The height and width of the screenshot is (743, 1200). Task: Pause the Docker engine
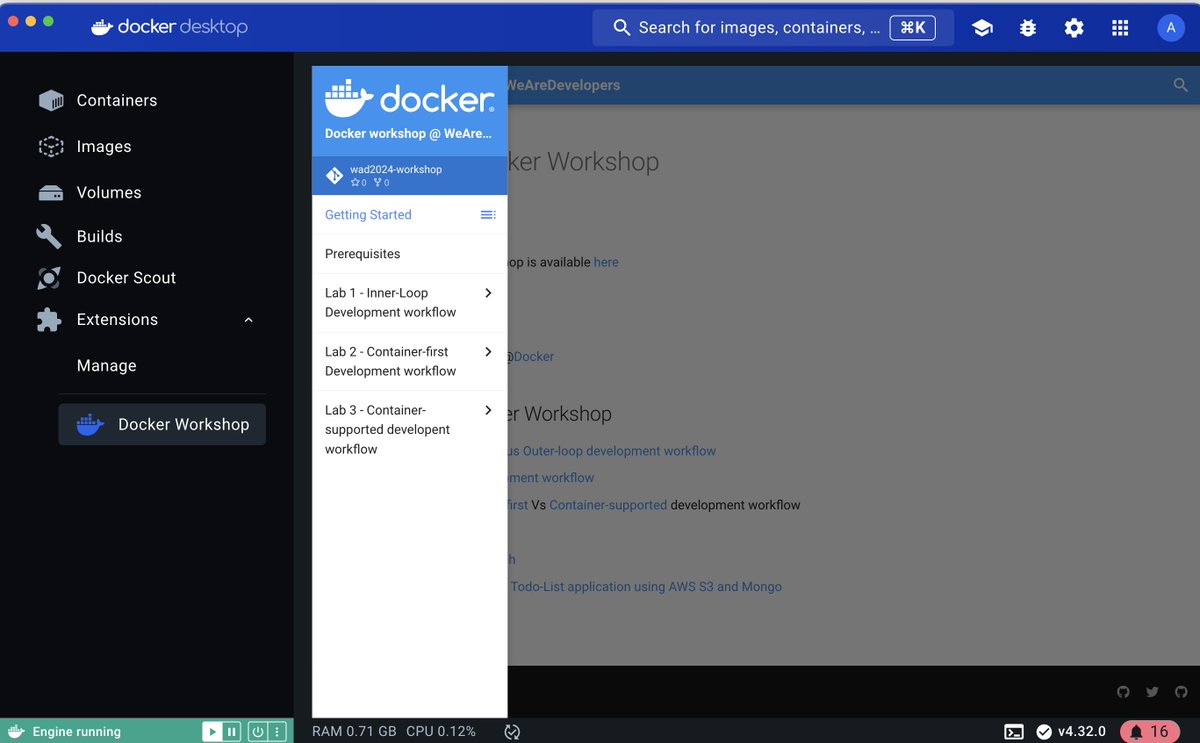(x=232, y=731)
